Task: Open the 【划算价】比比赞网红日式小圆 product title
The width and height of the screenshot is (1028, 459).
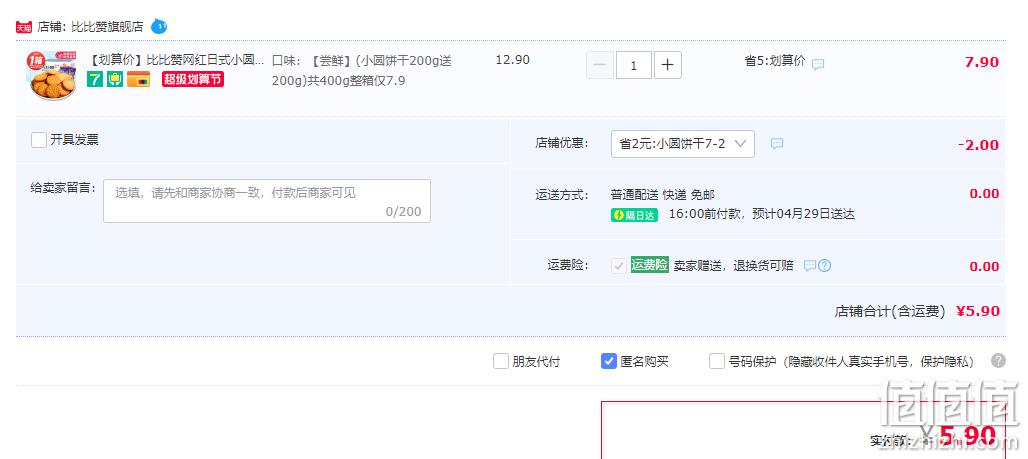Action: point(176,60)
